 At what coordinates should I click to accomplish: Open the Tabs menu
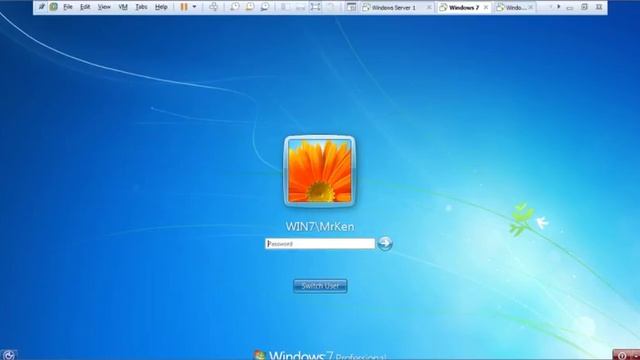tap(141, 7)
